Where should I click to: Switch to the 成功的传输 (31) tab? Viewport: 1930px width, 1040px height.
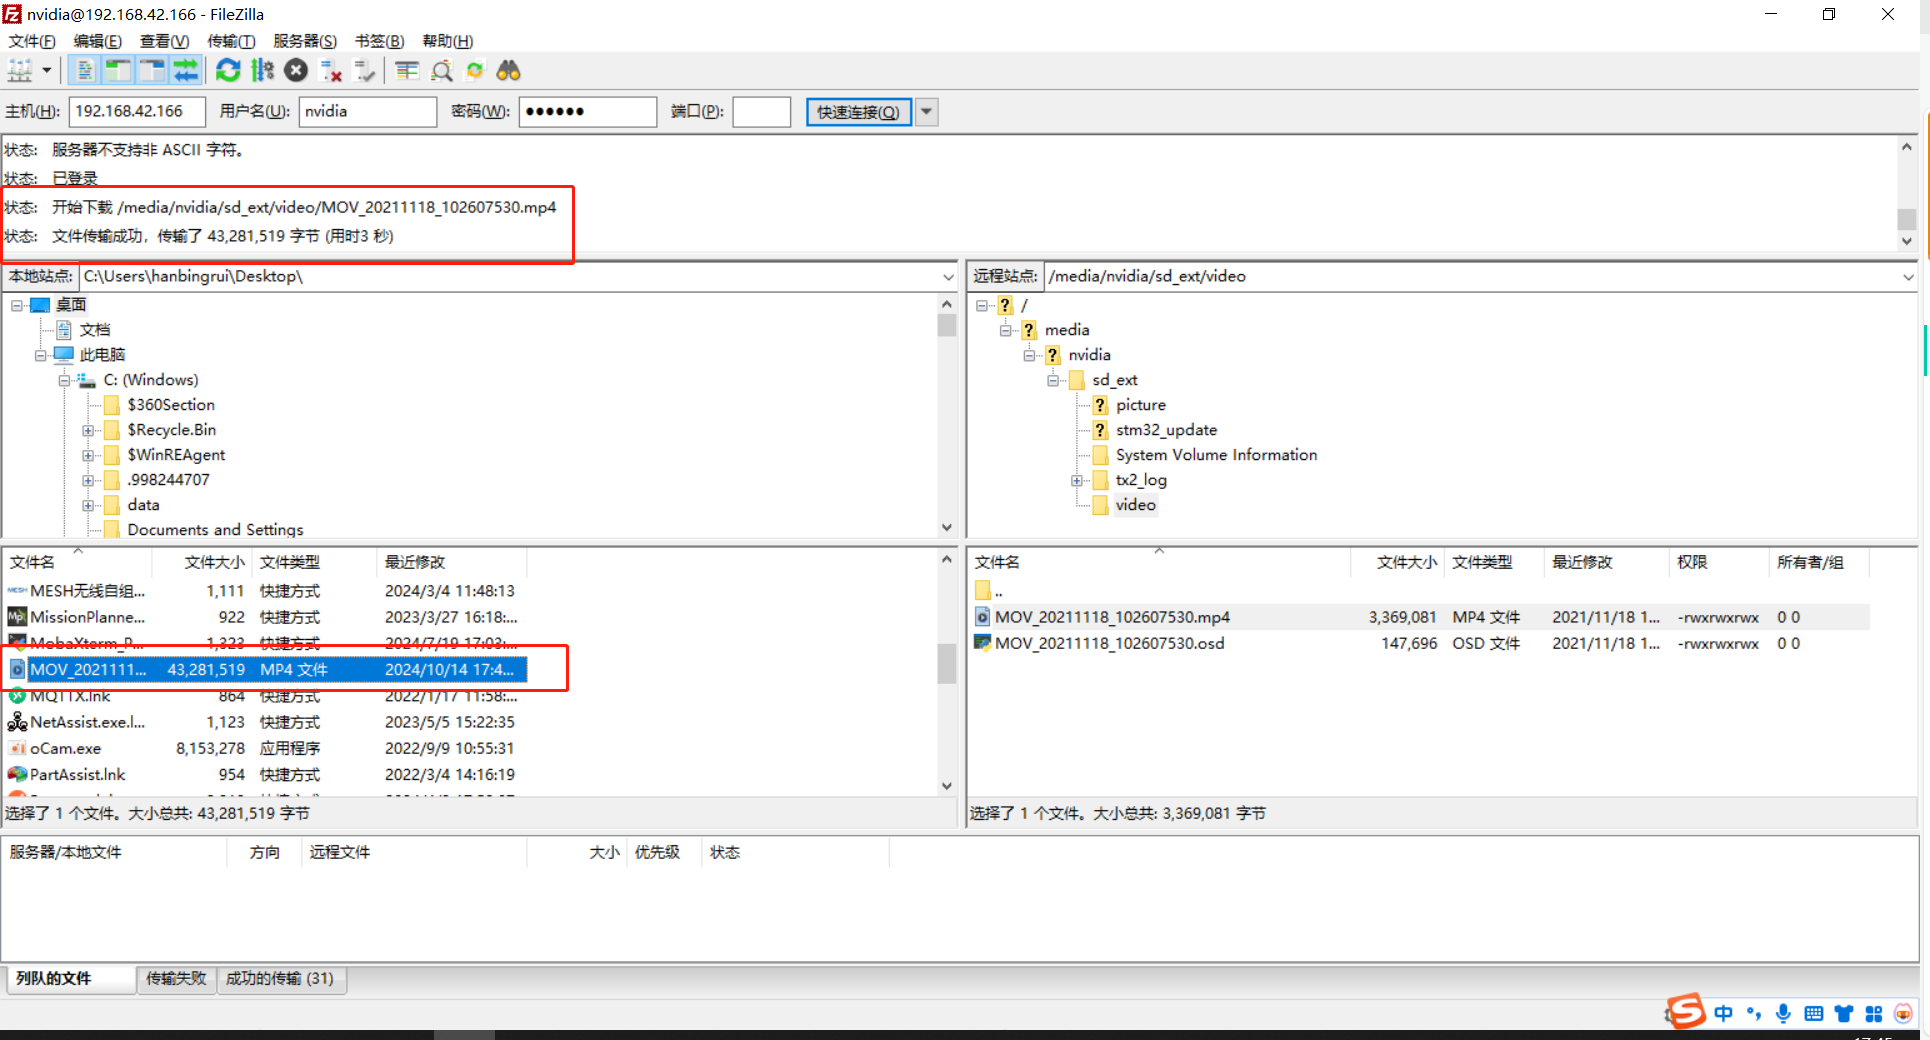pos(281,979)
